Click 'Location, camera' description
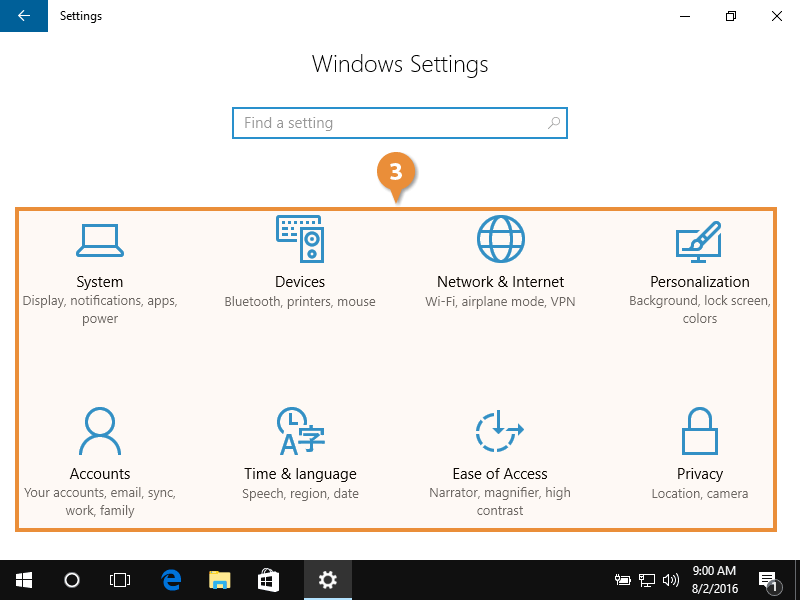800x600 pixels. click(700, 494)
